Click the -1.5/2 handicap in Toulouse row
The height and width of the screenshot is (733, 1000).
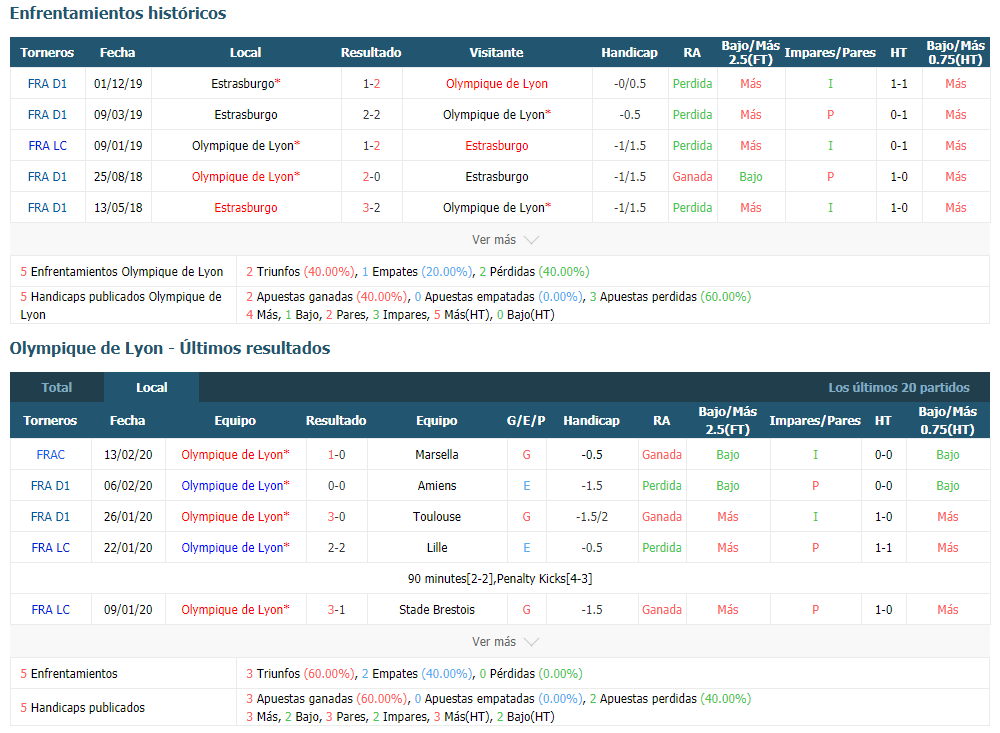592,517
